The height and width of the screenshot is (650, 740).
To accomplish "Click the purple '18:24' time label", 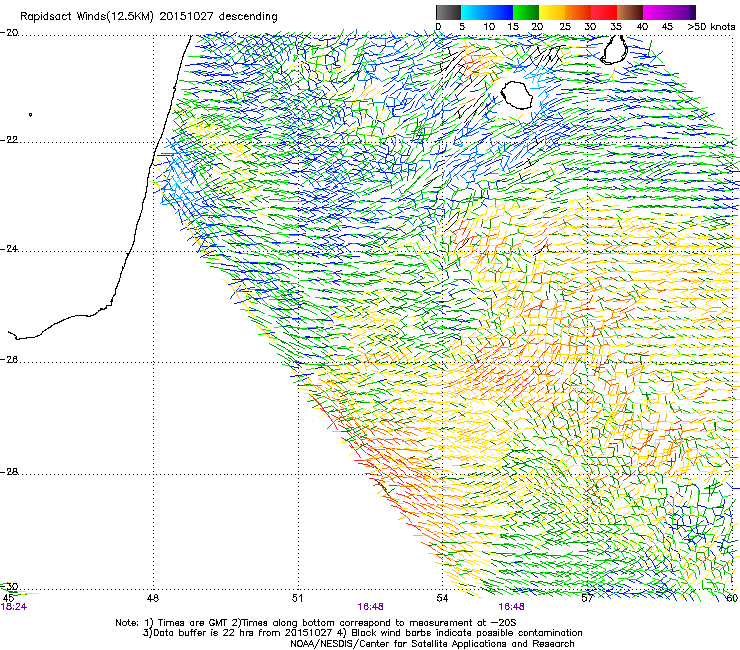I will 13,607.
